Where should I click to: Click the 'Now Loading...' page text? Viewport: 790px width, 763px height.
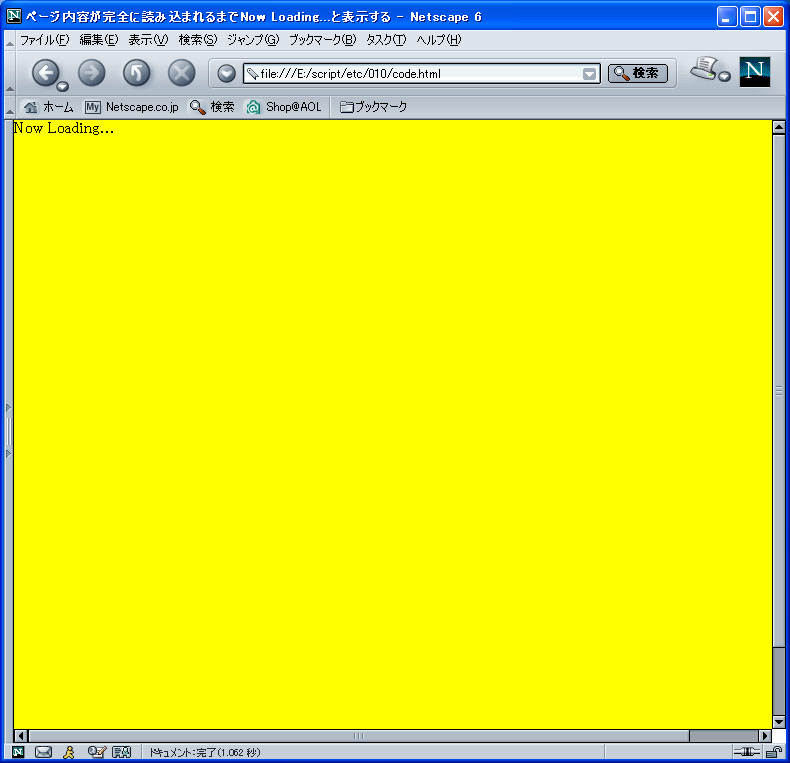(x=64, y=129)
